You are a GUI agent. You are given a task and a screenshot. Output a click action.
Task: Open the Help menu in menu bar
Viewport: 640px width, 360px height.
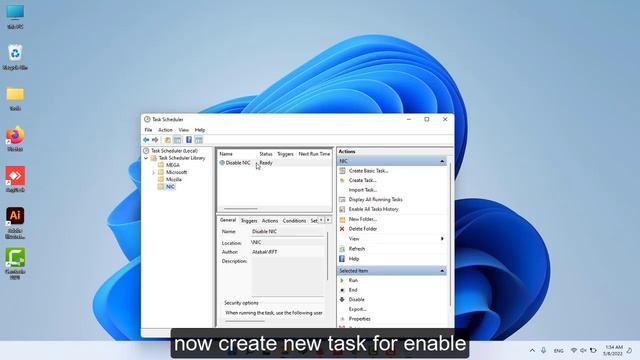click(x=200, y=130)
